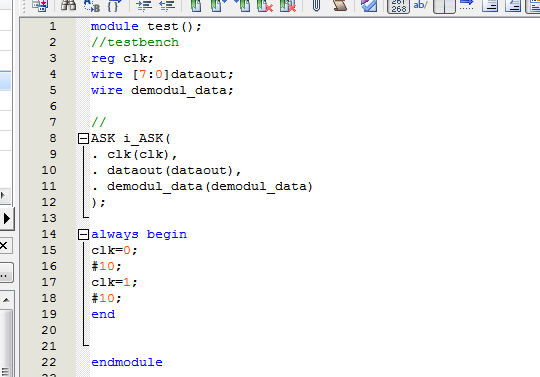Click 'clk=0;' statement

(114, 250)
